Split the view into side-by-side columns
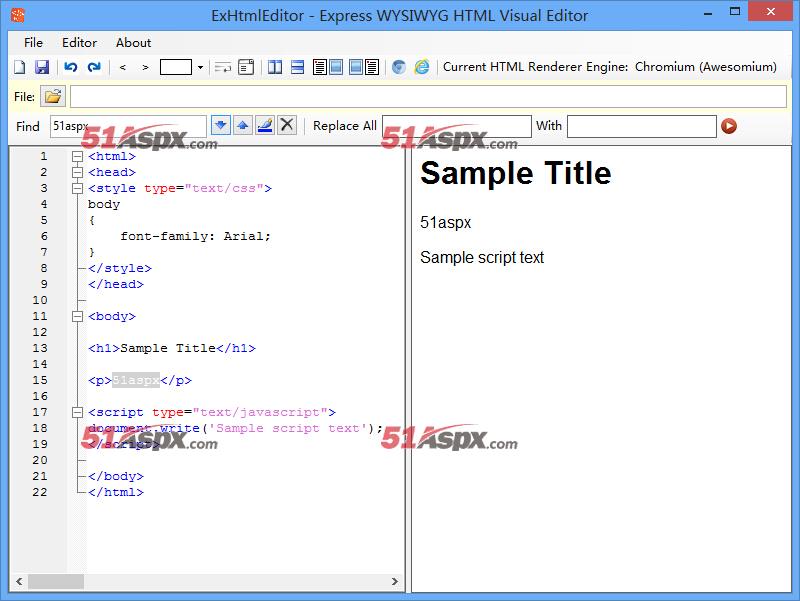Image resolution: width=800 pixels, height=601 pixels. pos(275,67)
